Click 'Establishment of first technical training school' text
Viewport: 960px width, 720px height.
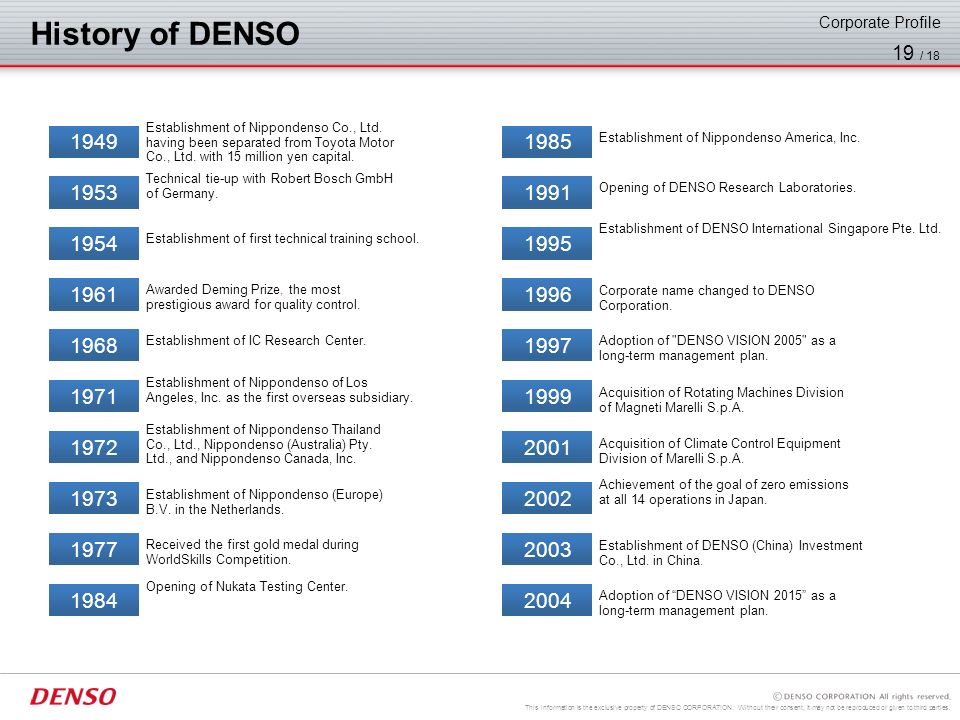[x=282, y=239]
